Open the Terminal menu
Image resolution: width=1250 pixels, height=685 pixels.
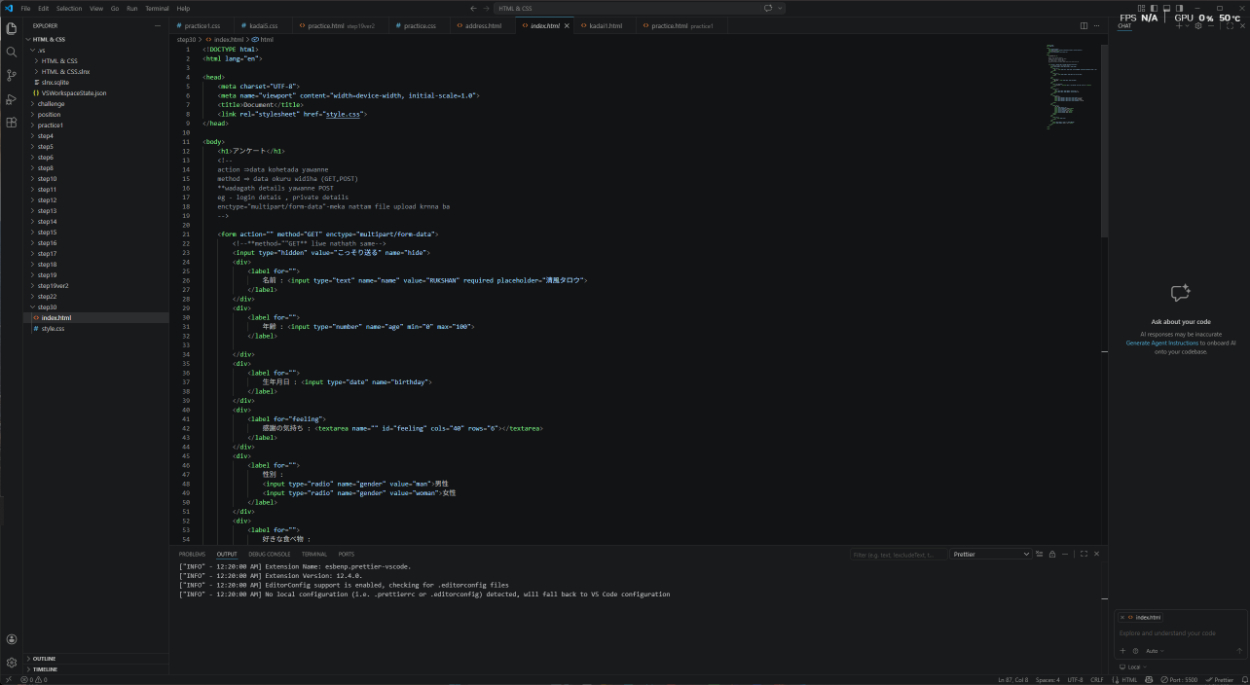[x=157, y=8]
